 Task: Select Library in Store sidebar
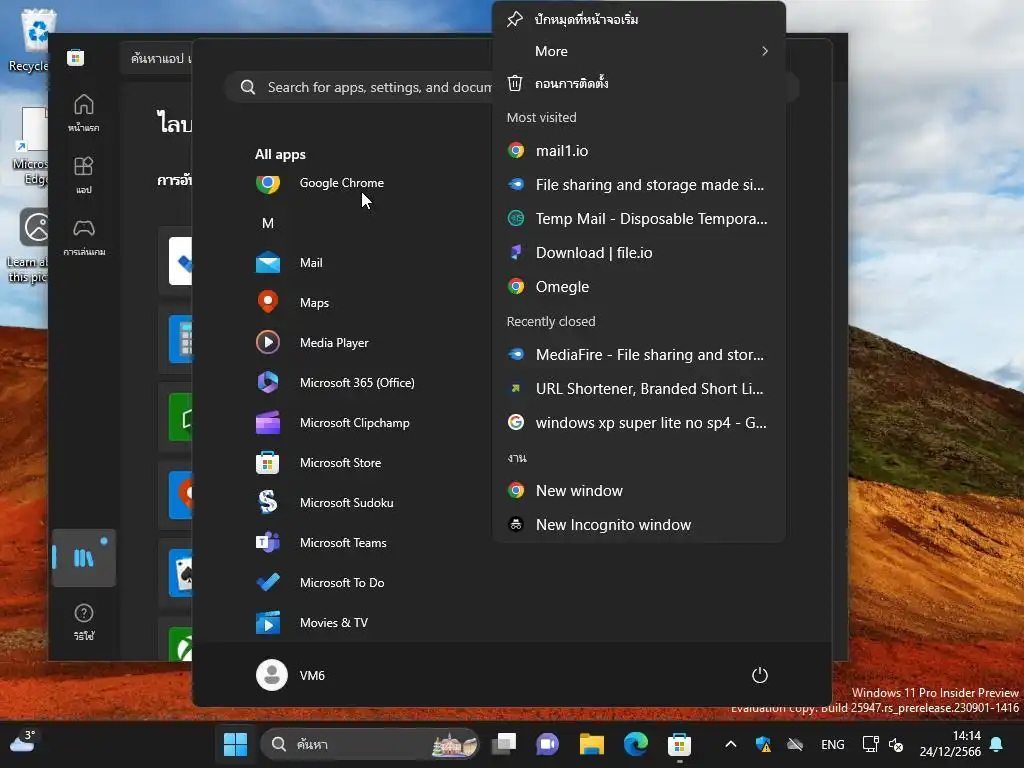pos(84,558)
